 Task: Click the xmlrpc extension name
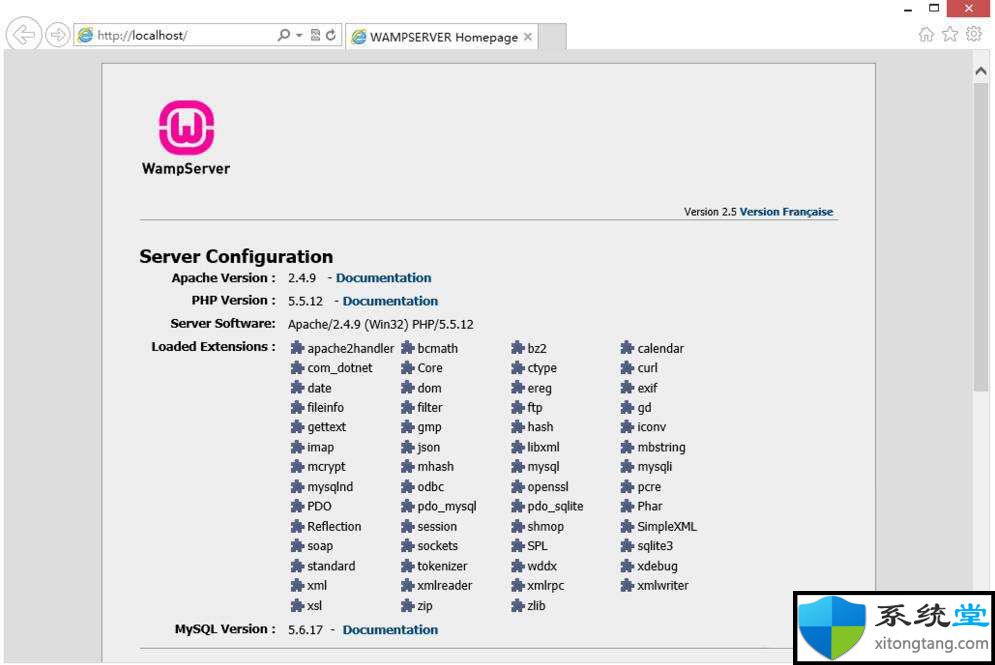(x=546, y=586)
